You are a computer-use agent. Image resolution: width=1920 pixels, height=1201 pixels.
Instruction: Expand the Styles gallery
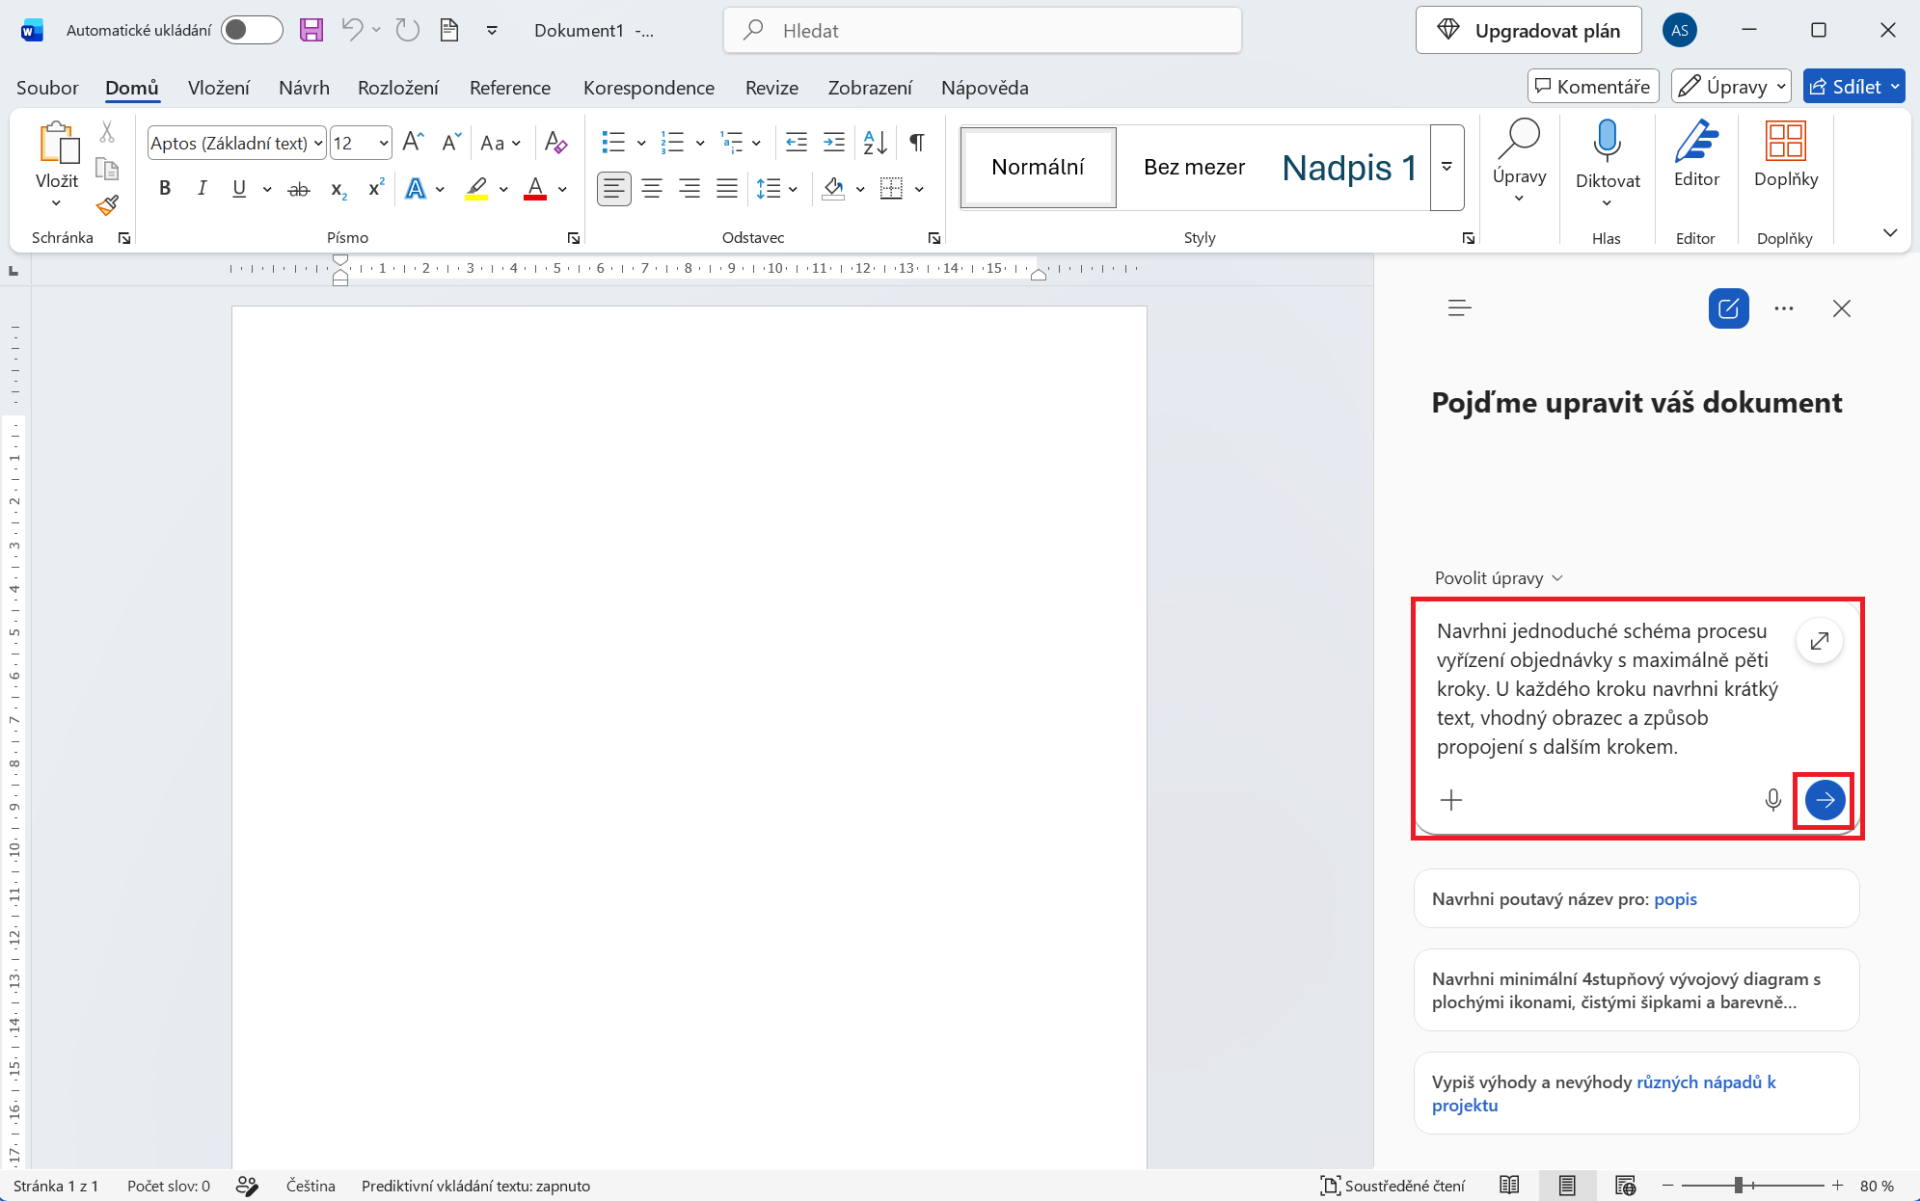[x=1446, y=167]
